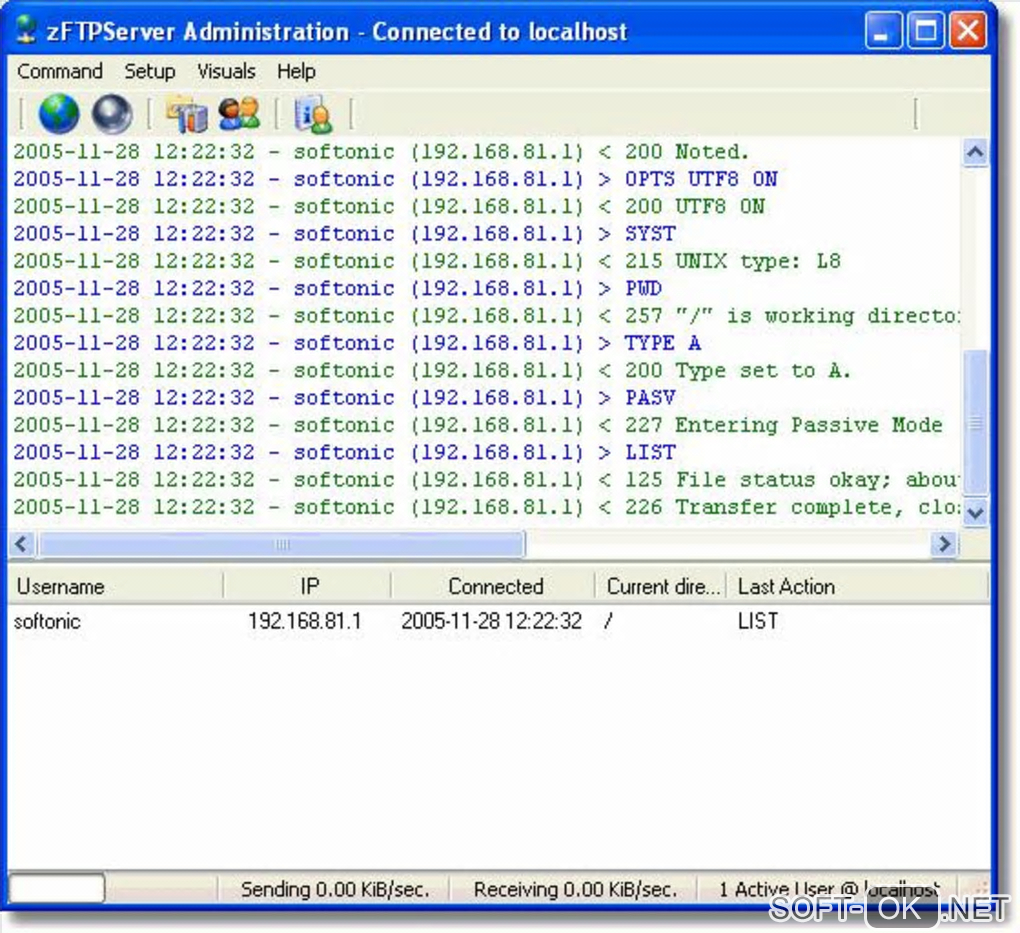
Task: Open the folders settings toolbar icon
Action: 187,114
